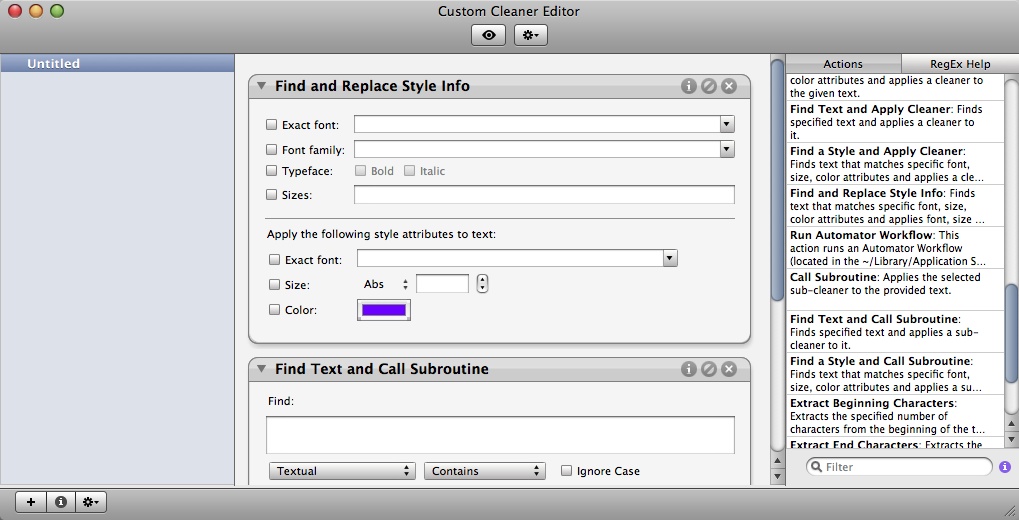The height and width of the screenshot is (520, 1019).
Task: Select the Actions tab
Action: (843, 64)
